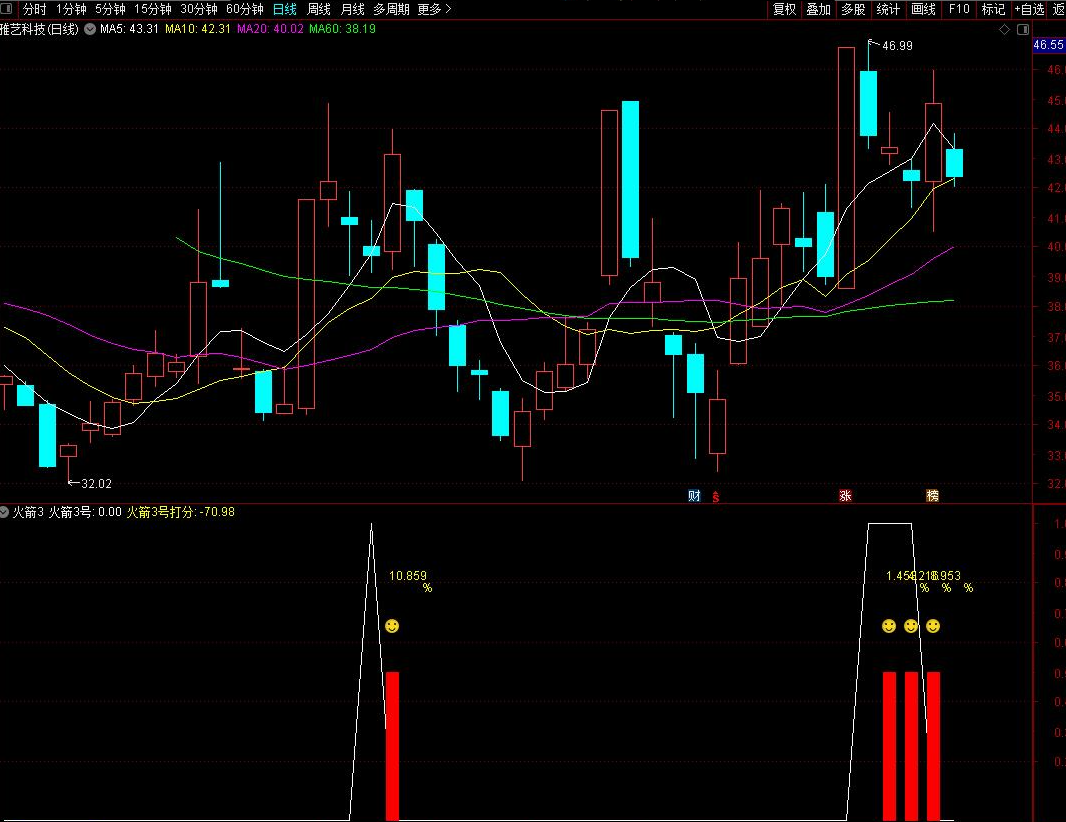The height and width of the screenshot is (822, 1066).
Task: Click the red 涨 marker icon
Action: pyautogui.click(x=846, y=496)
